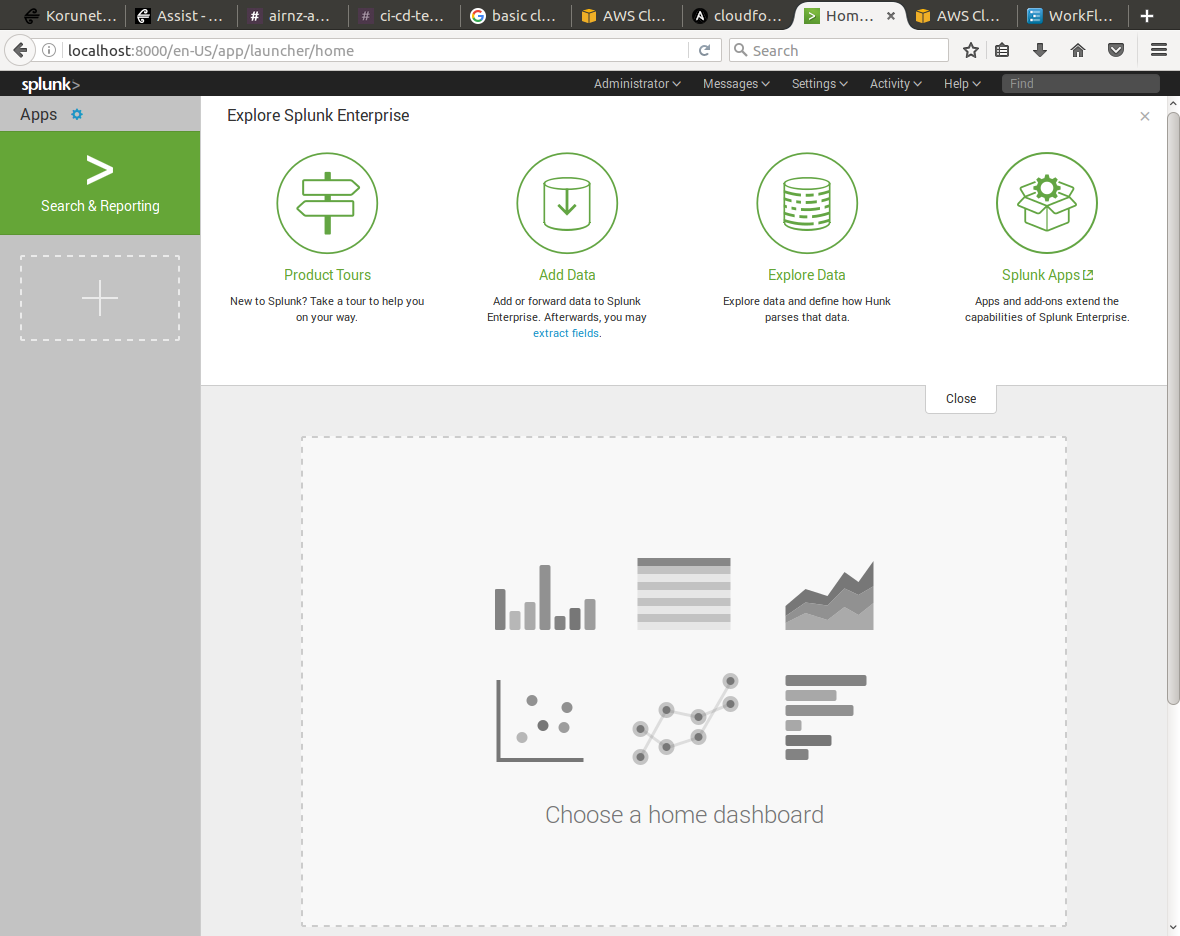The height and width of the screenshot is (936, 1180).
Task: Expand the Help menu
Action: (x=962, y=84)
